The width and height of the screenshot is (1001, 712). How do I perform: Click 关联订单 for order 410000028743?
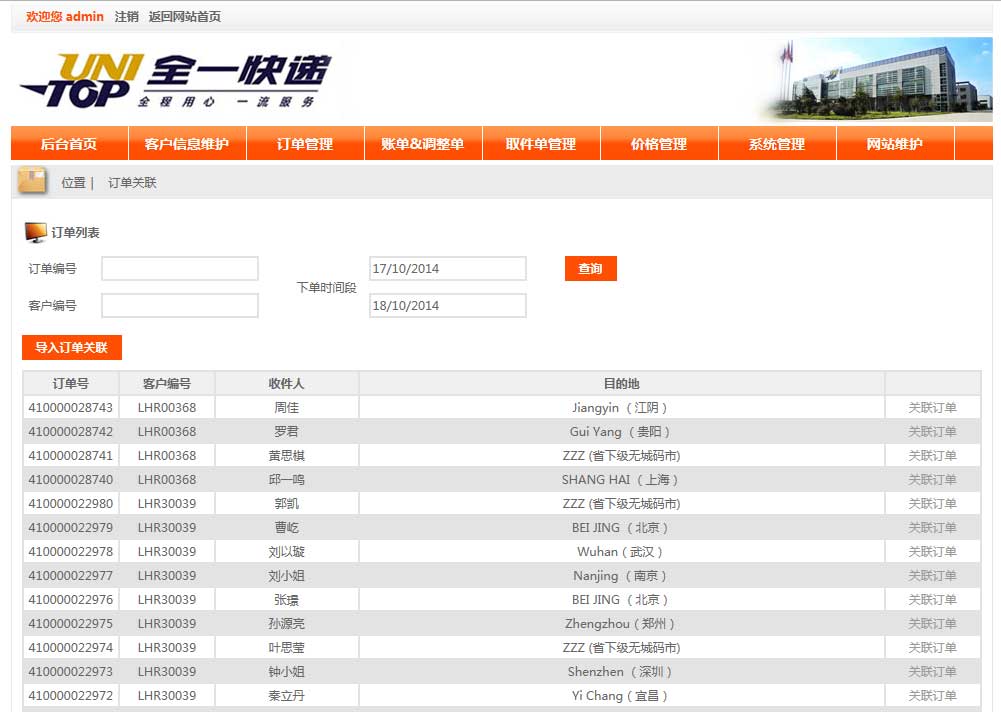click(x=932, y=408)
